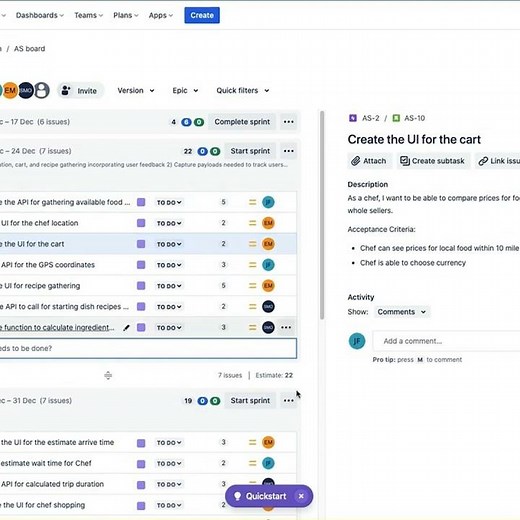
Task: Click JF assignee avatar on food API issue
Action: 268,202
